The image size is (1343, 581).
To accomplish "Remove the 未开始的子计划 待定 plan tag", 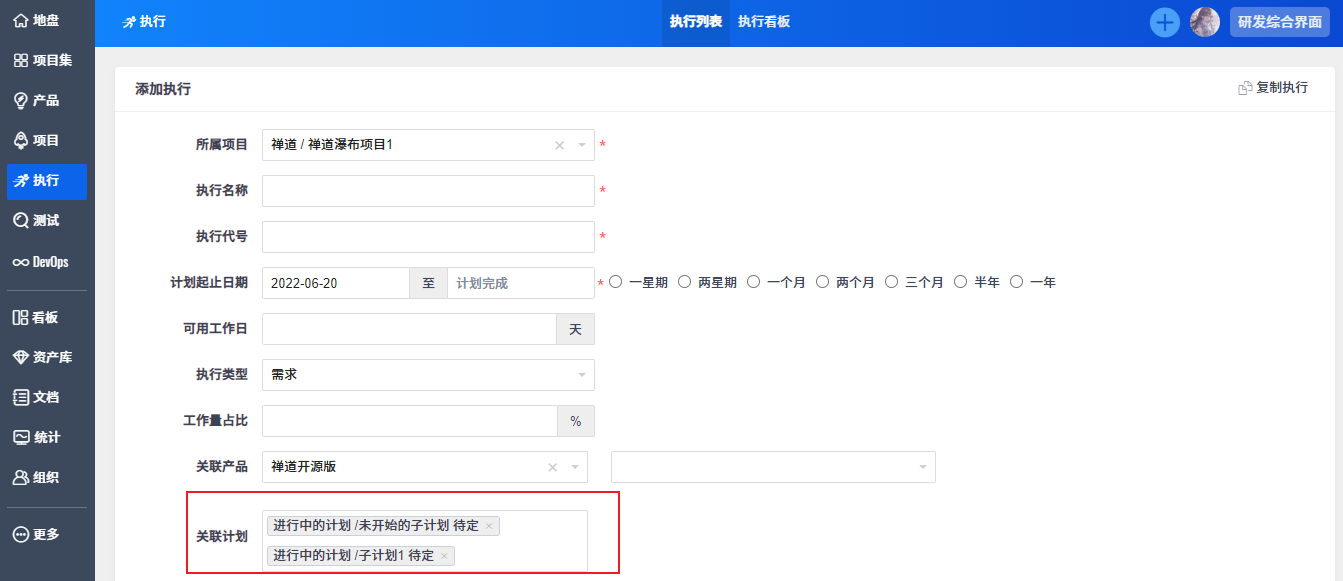I will click(489, 526).
